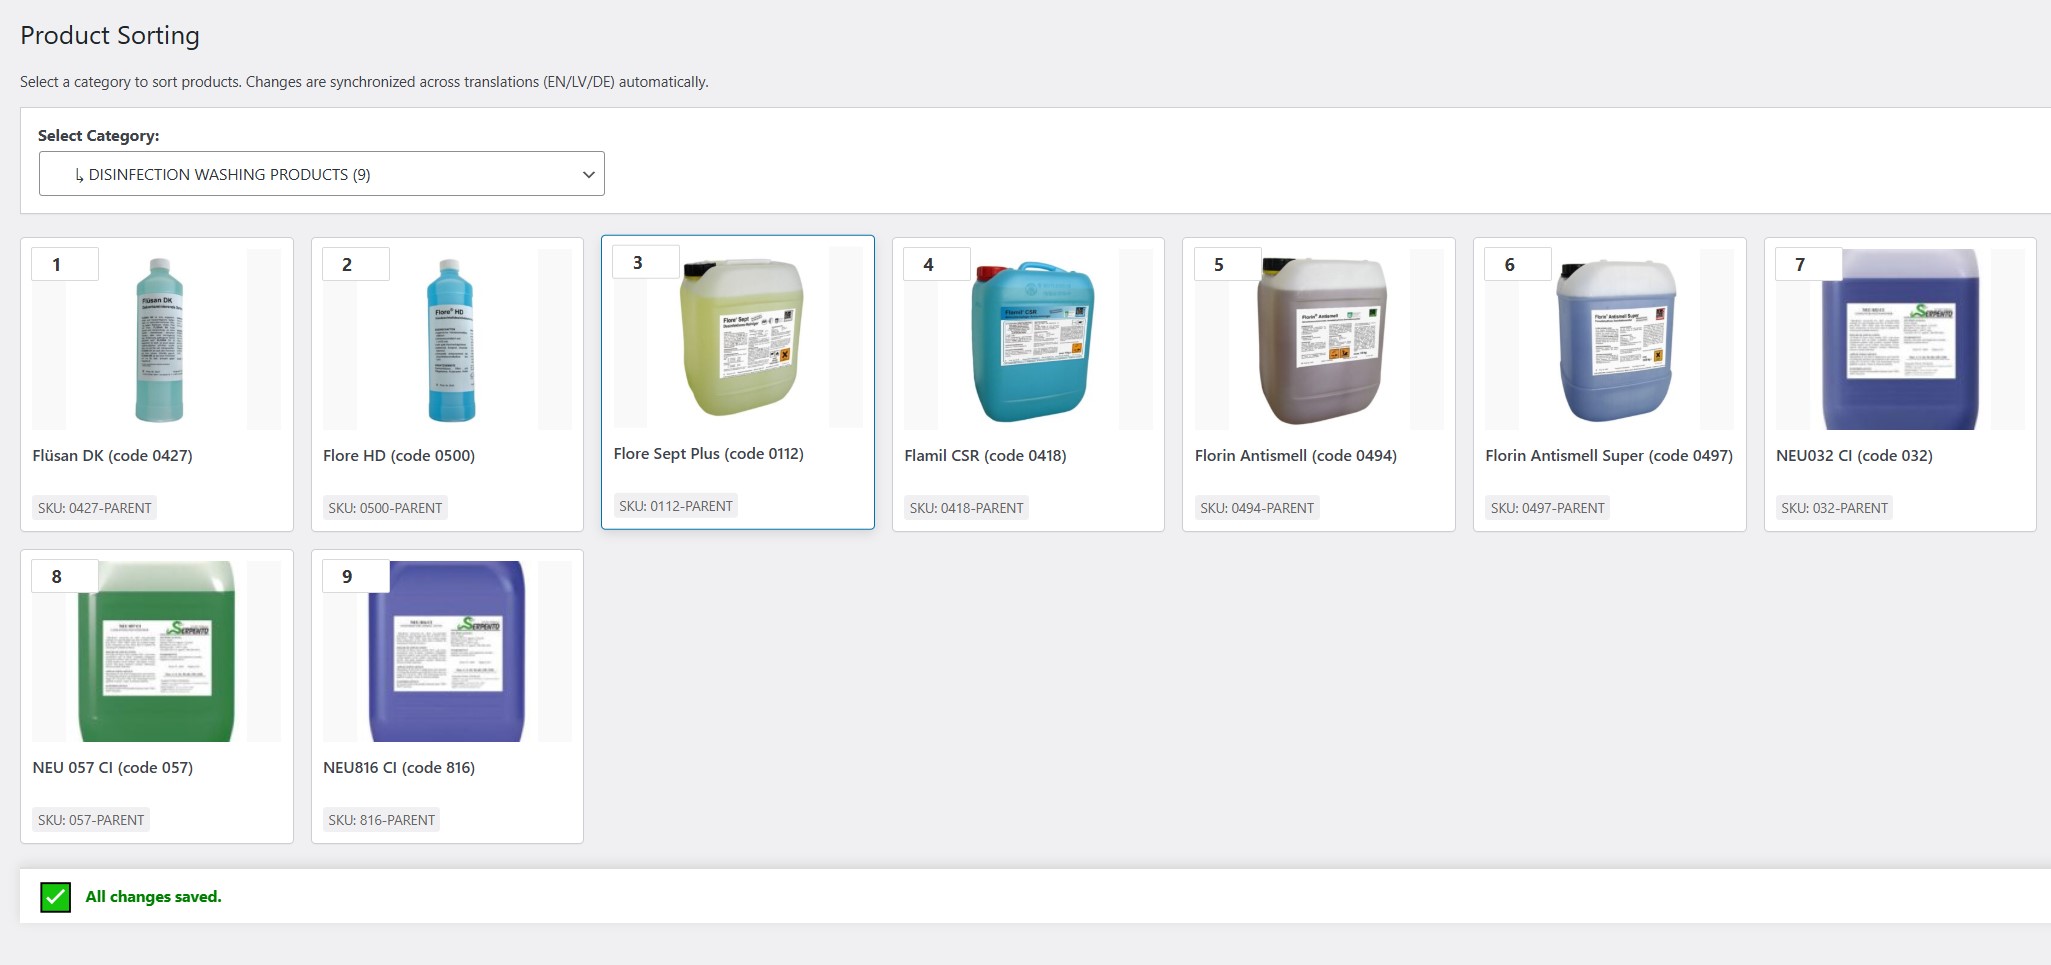The image size is (2051, 965).
Task: Click the dropdown chevron arrow
Action: pos(588,175)
